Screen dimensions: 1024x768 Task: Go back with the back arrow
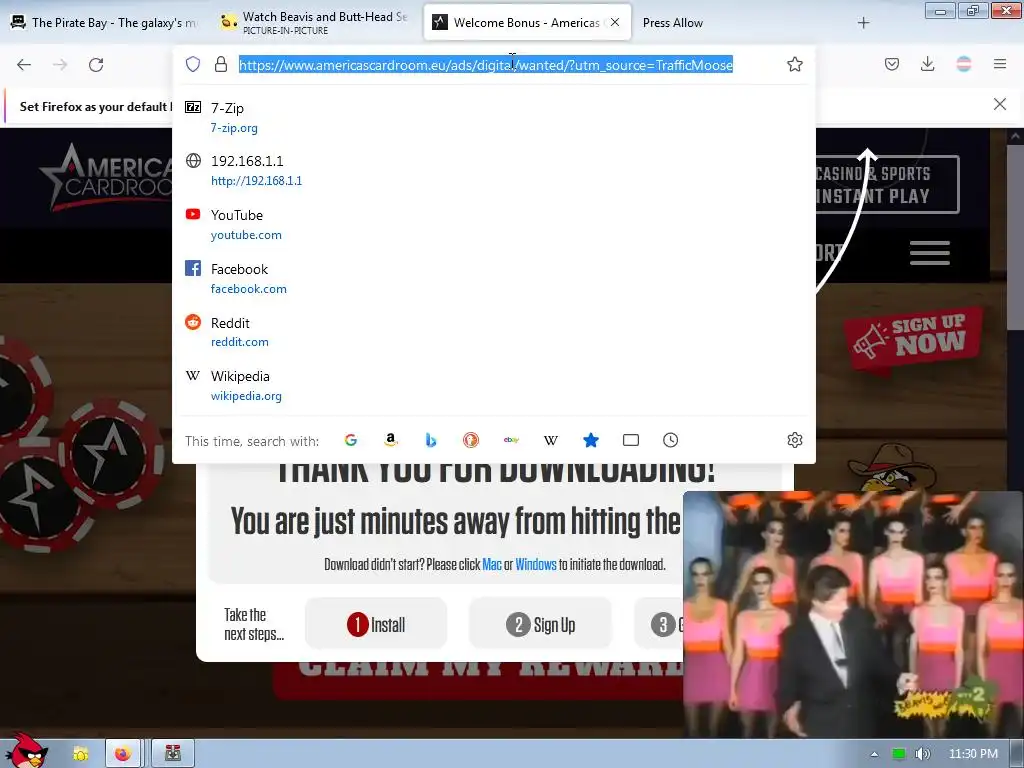click(x=24, y=65)
